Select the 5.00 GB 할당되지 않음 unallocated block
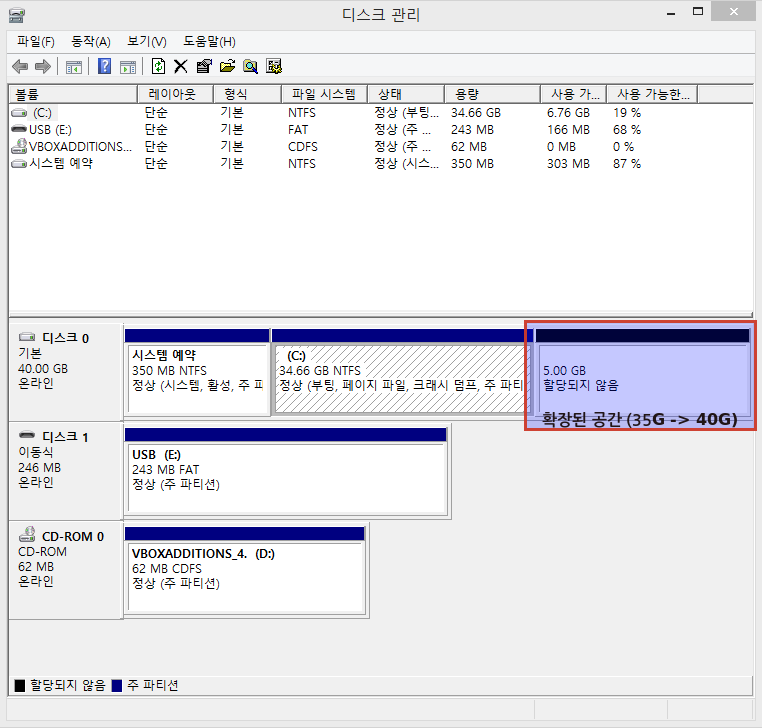 click(642, 372)
